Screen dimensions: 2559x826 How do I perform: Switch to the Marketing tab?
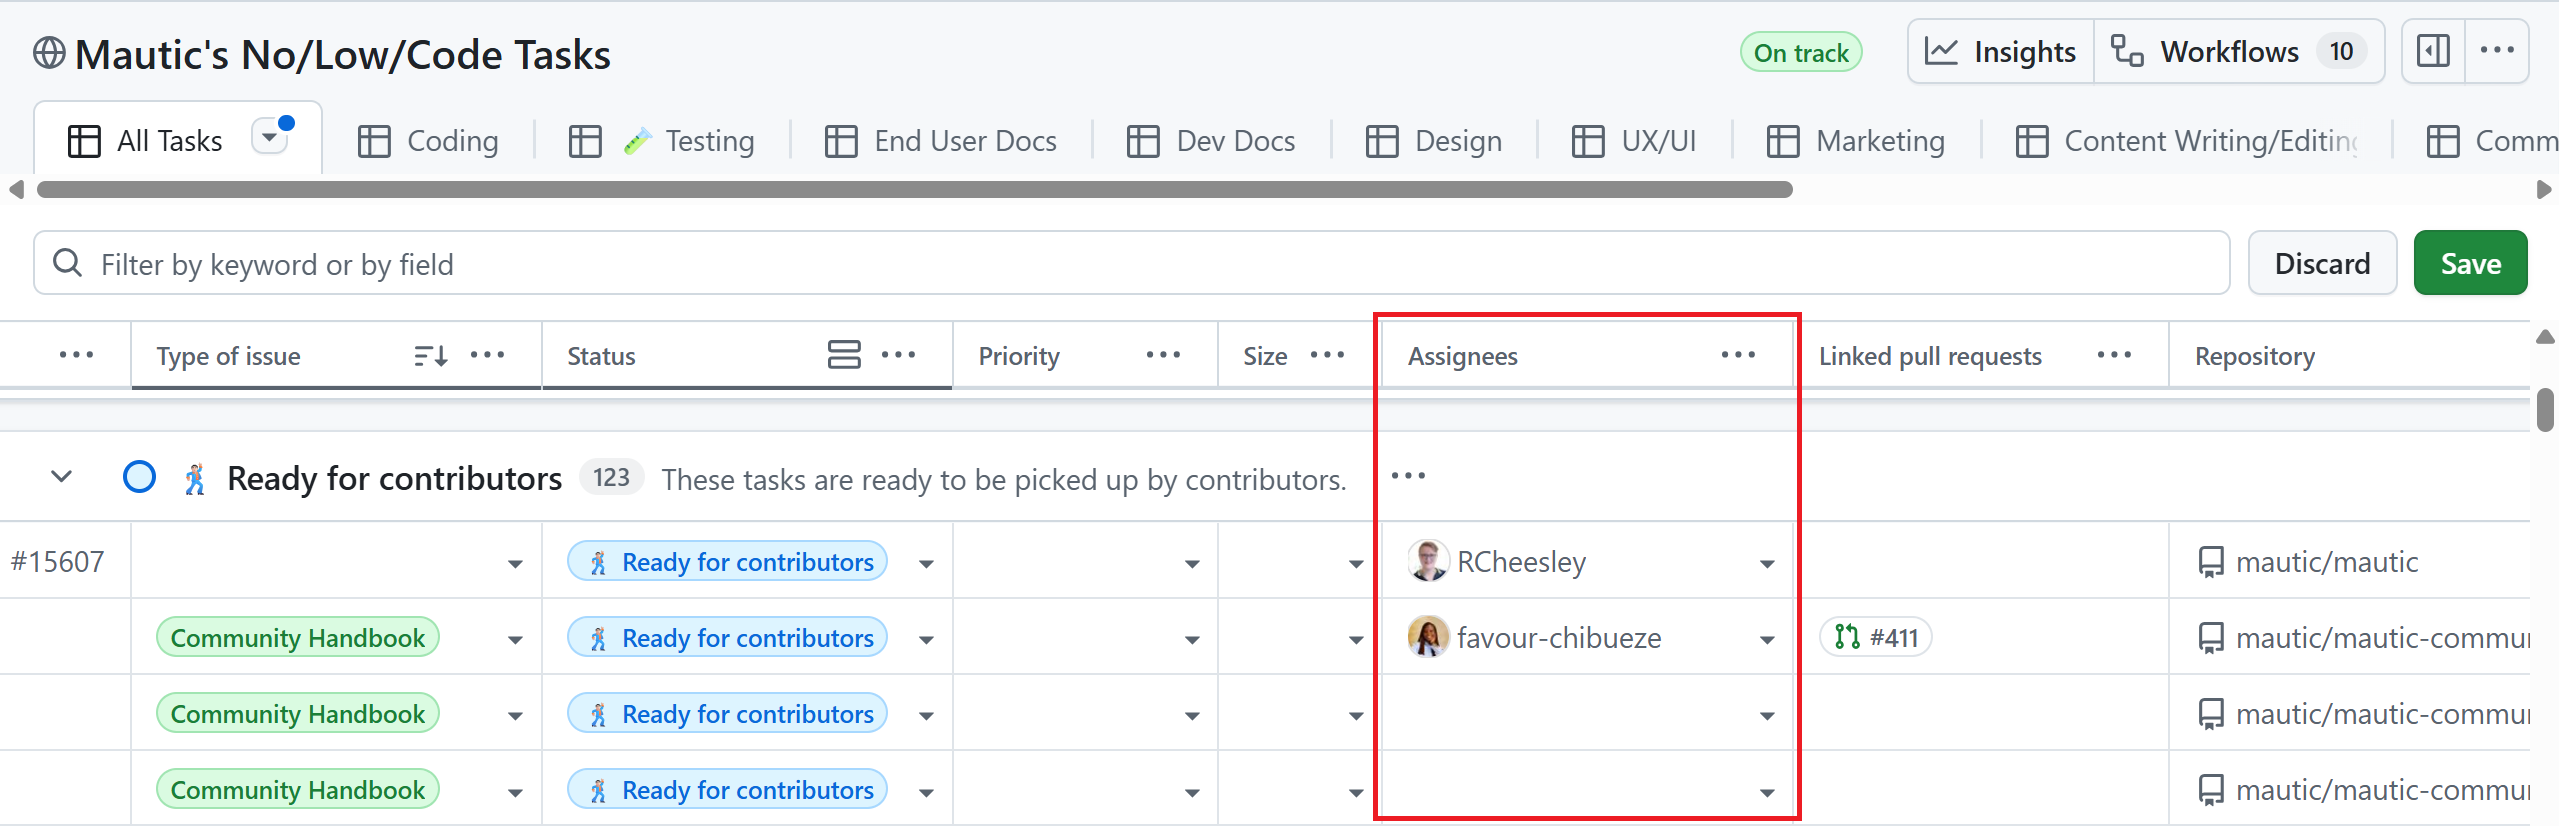[1856, 141]
